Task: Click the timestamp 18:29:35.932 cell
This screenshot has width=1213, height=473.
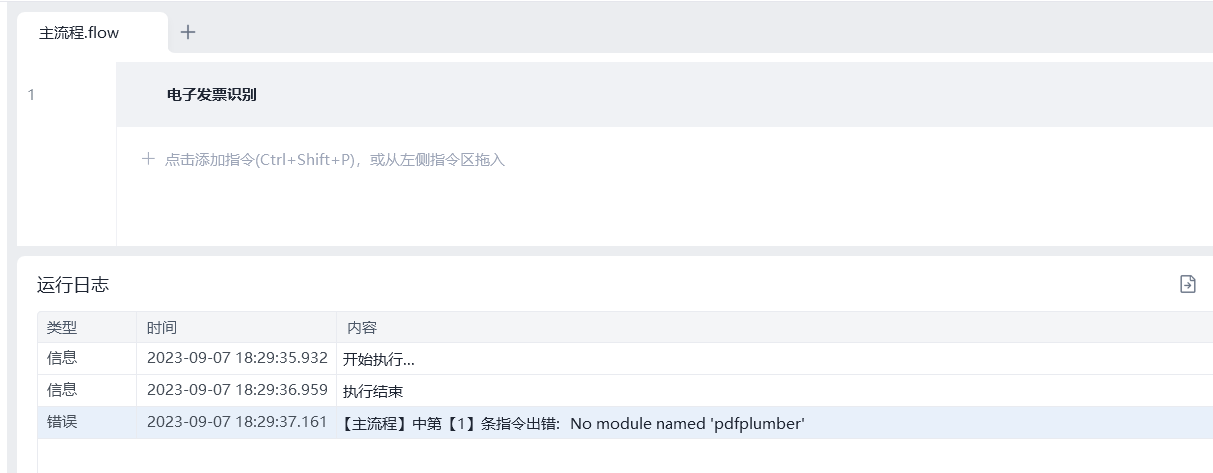Action: (237, 358)
